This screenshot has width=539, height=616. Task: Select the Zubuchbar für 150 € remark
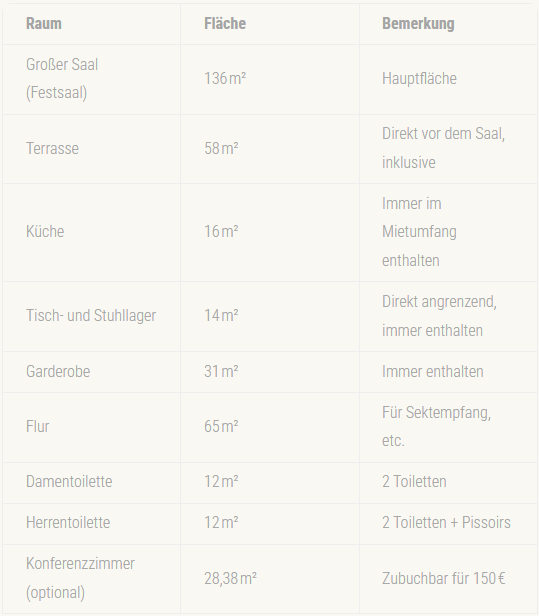[x=444, y=579]
